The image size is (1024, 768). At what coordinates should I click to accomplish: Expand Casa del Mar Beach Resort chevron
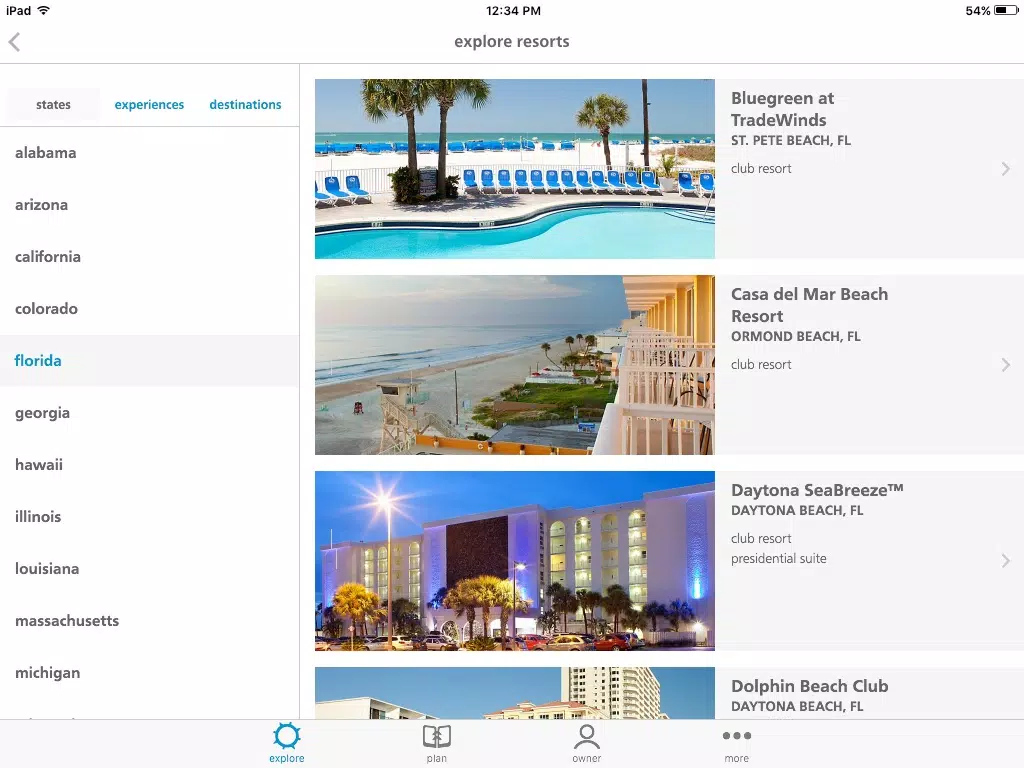click(x=1006, y=365)
